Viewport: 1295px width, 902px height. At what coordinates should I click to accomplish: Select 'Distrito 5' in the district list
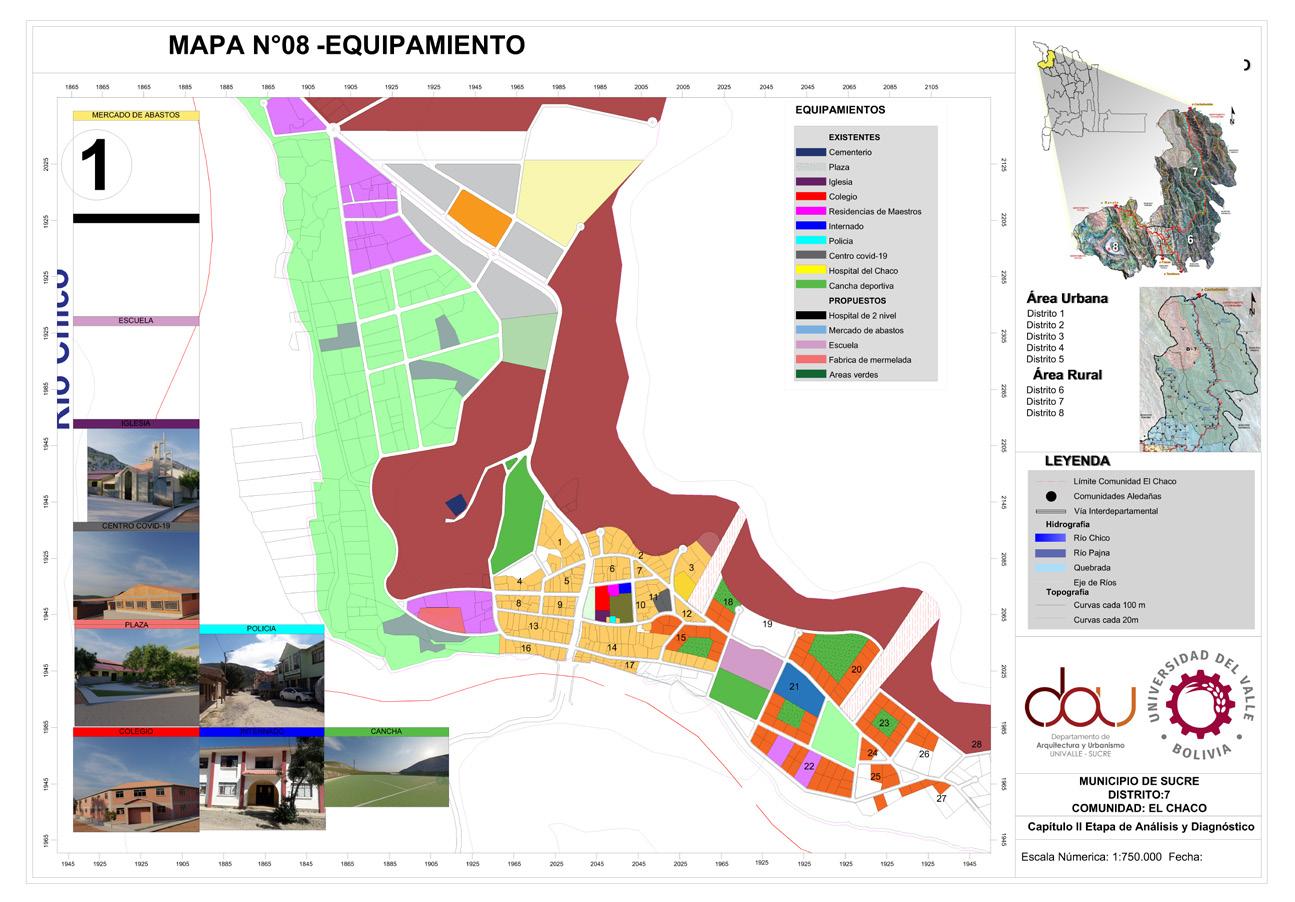pos(1045,359)
